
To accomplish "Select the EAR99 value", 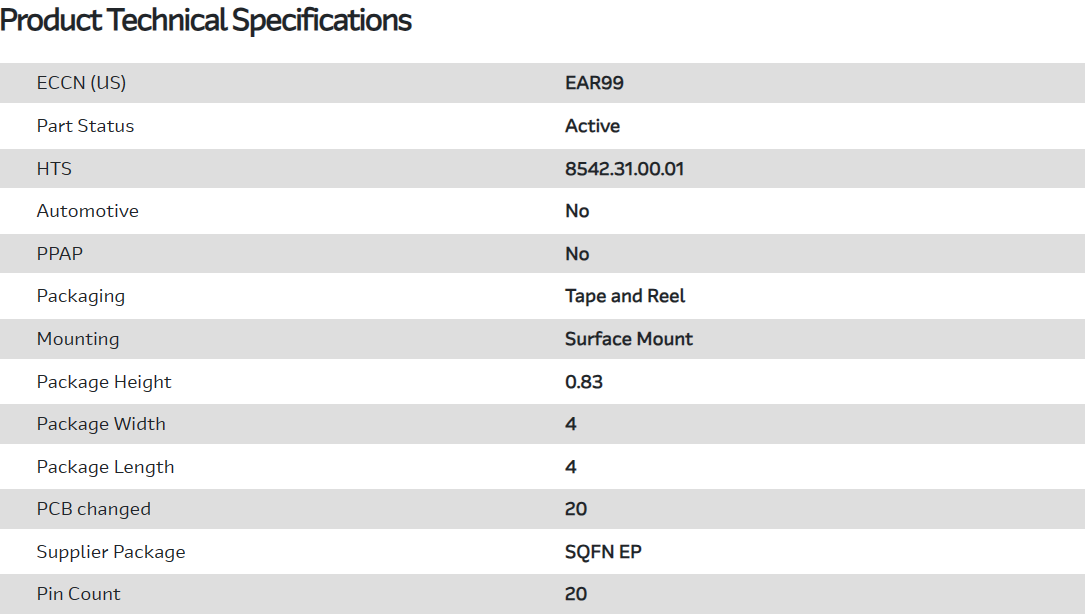I will coord(594,83).
